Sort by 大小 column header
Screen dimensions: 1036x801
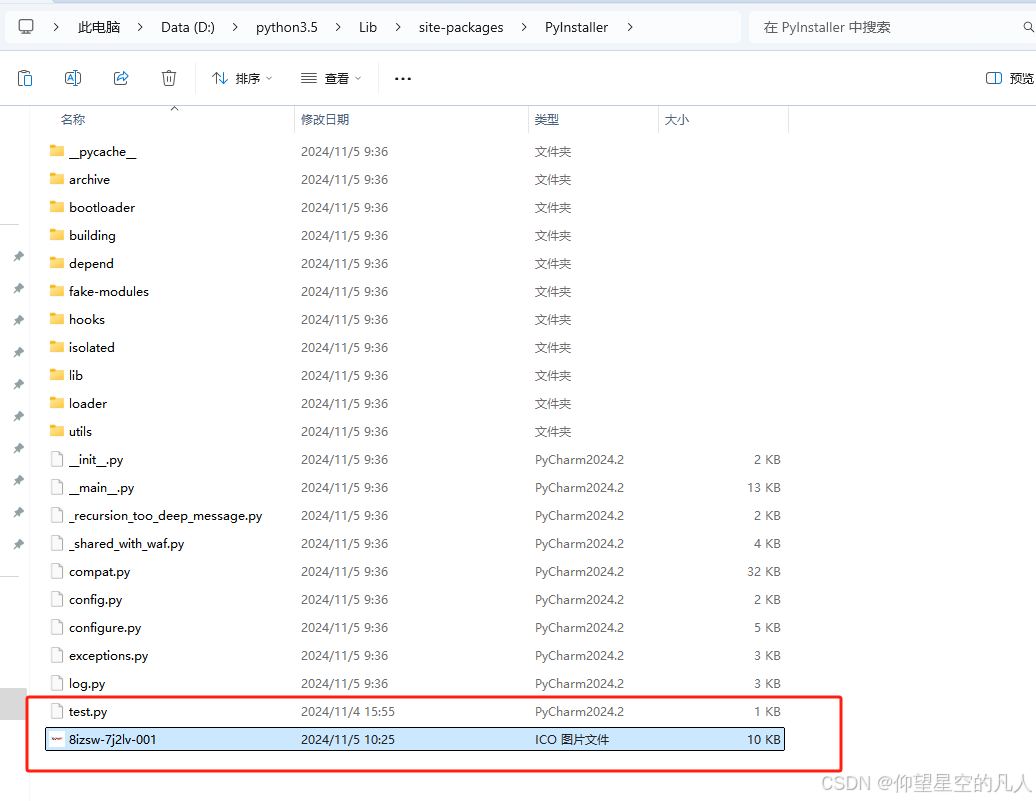[677, 120]
